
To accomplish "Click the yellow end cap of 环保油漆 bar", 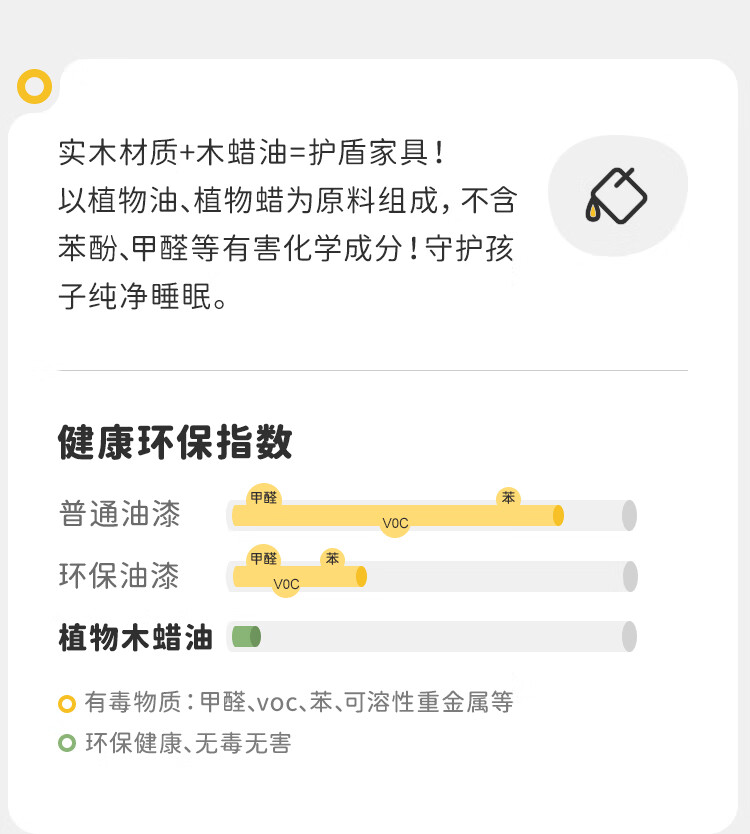I will [x=361, y=577].
